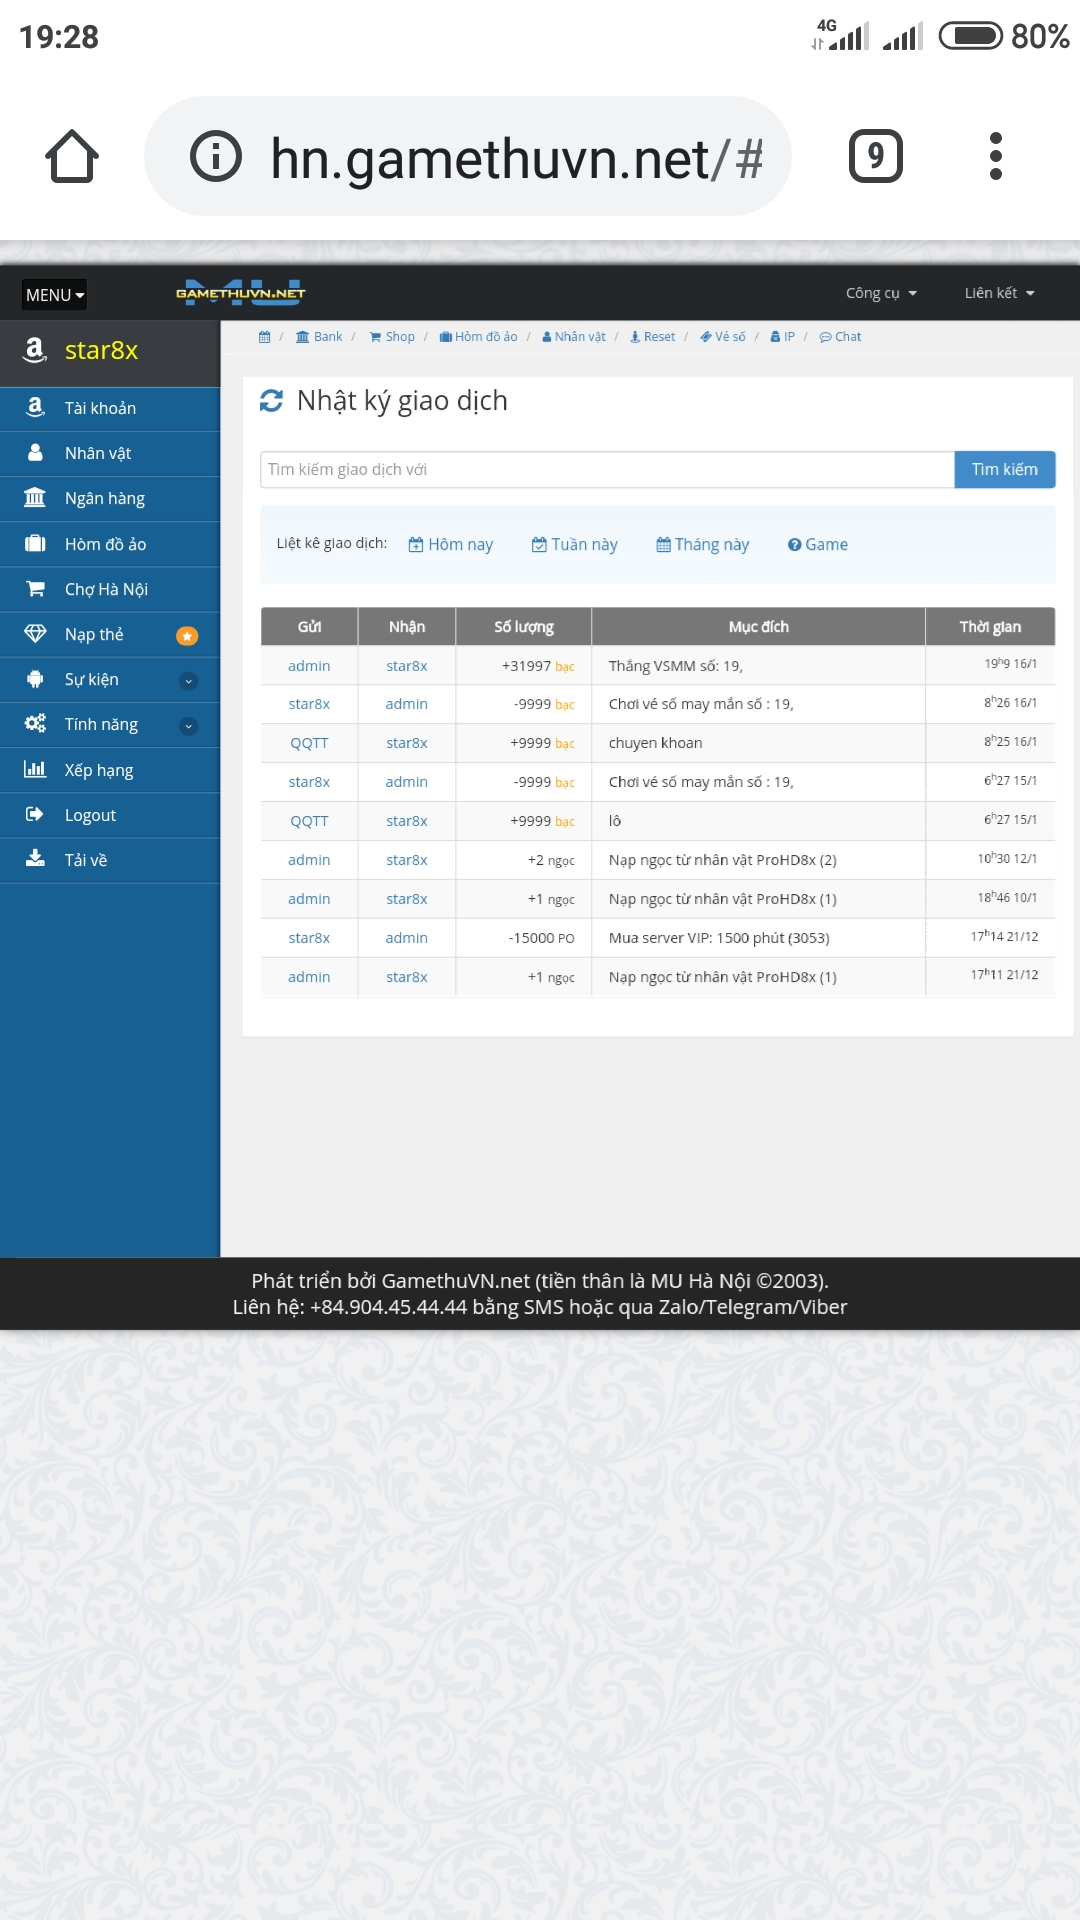The image size is (1080, 1920).
Task: Expand the Sự kiện sidebar chevron
Action: coord(188,681)
